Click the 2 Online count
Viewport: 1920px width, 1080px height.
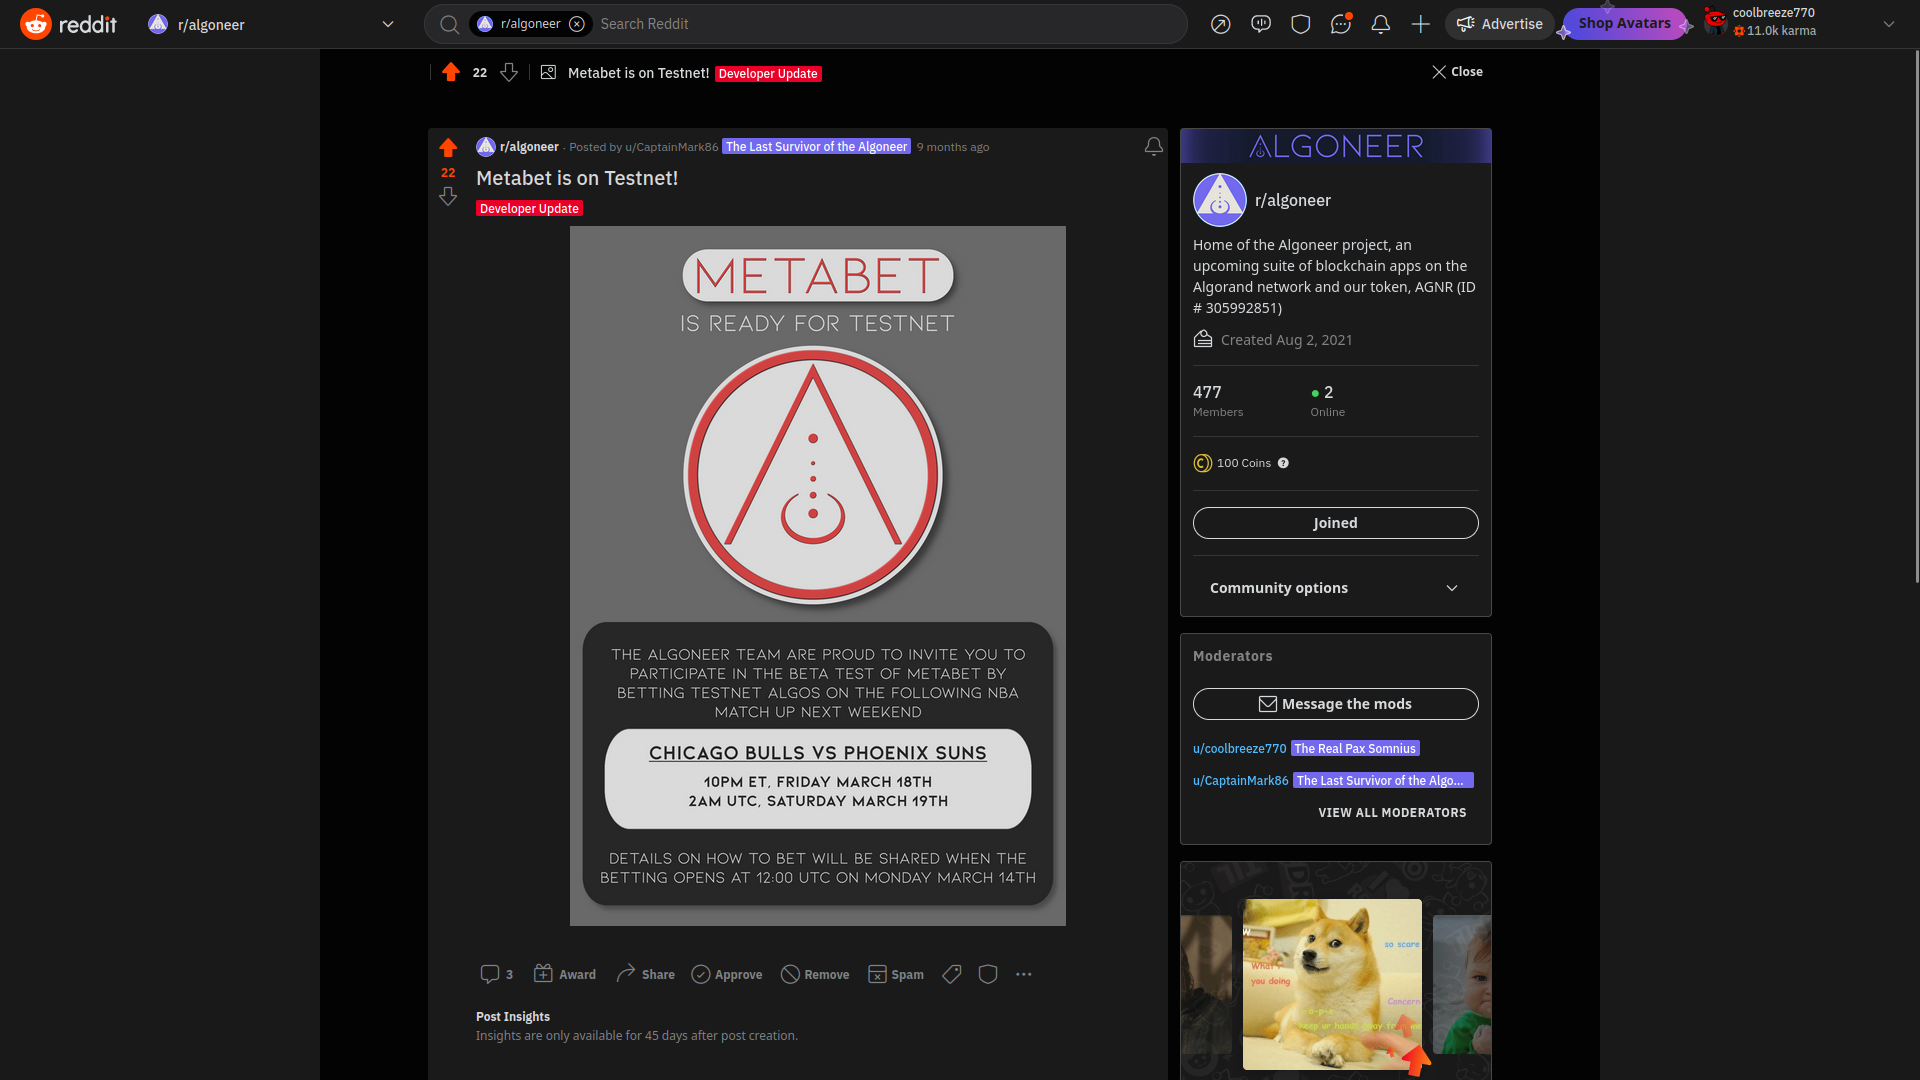(1327, 400)
